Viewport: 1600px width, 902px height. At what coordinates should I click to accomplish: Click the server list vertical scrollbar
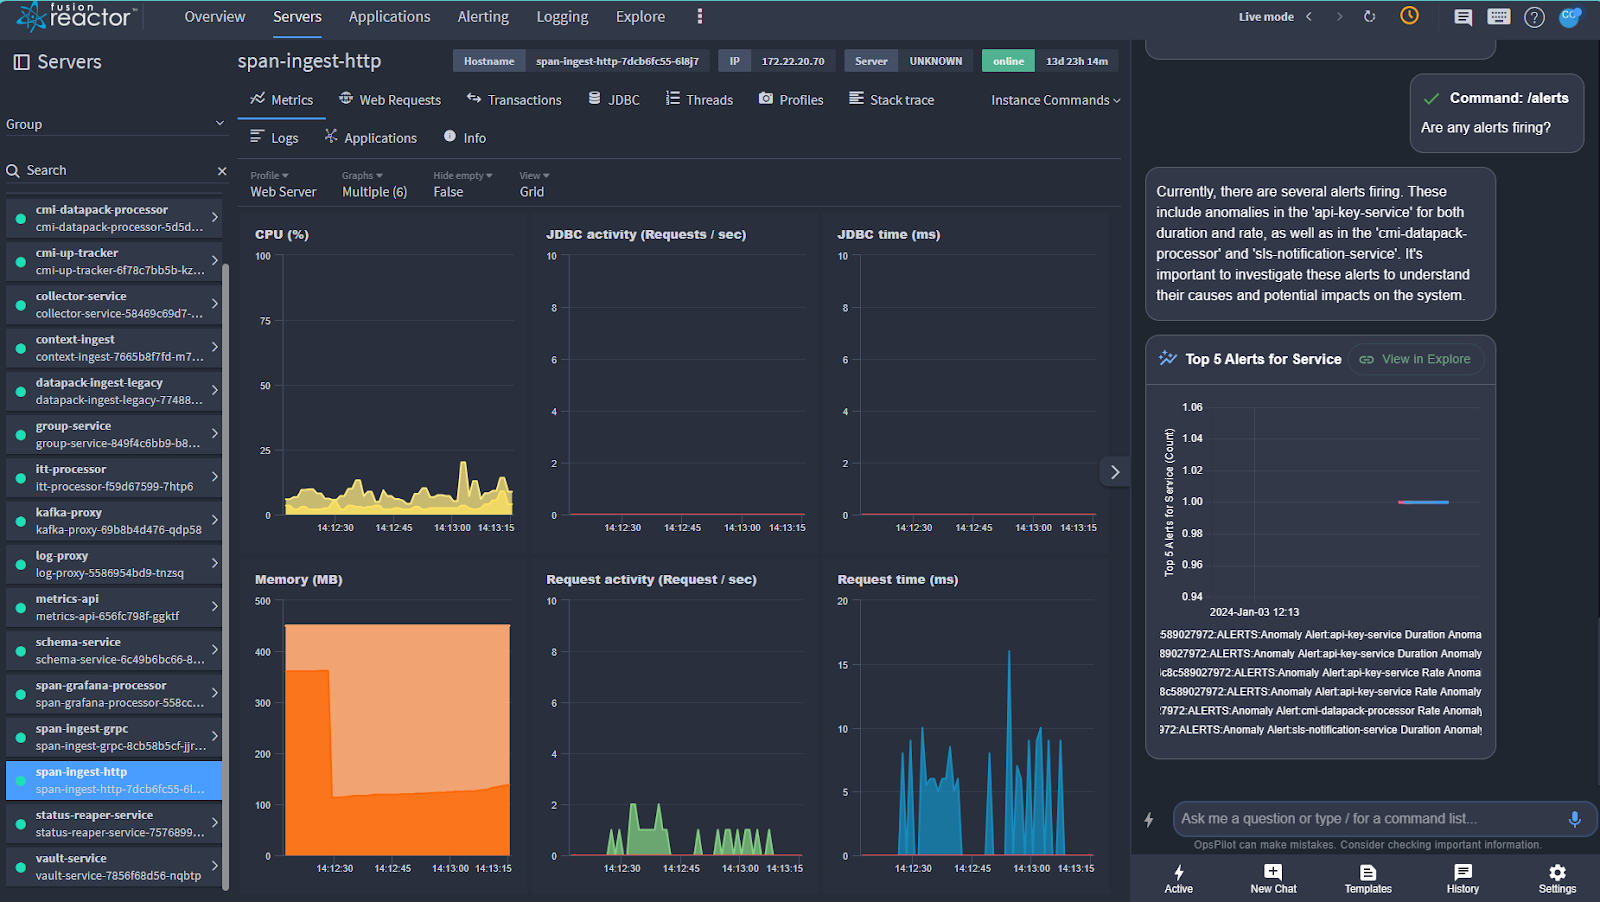tap(226, 575)
